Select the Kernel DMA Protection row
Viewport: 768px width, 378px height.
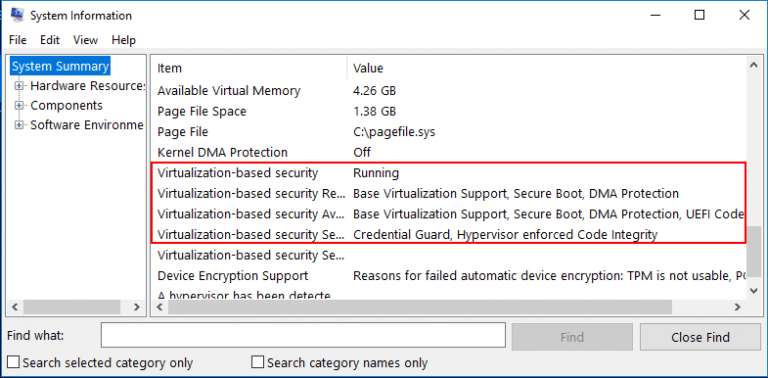point(449,152)
